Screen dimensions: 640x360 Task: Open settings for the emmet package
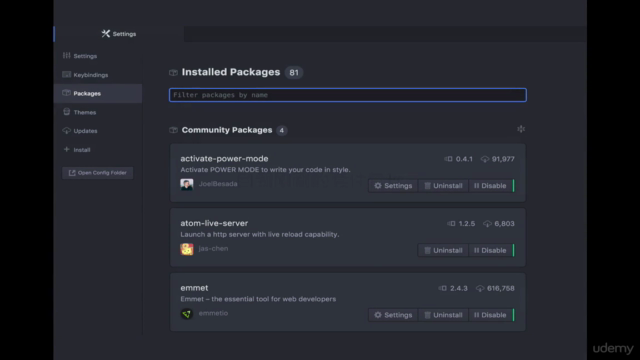tap(393, 315)
